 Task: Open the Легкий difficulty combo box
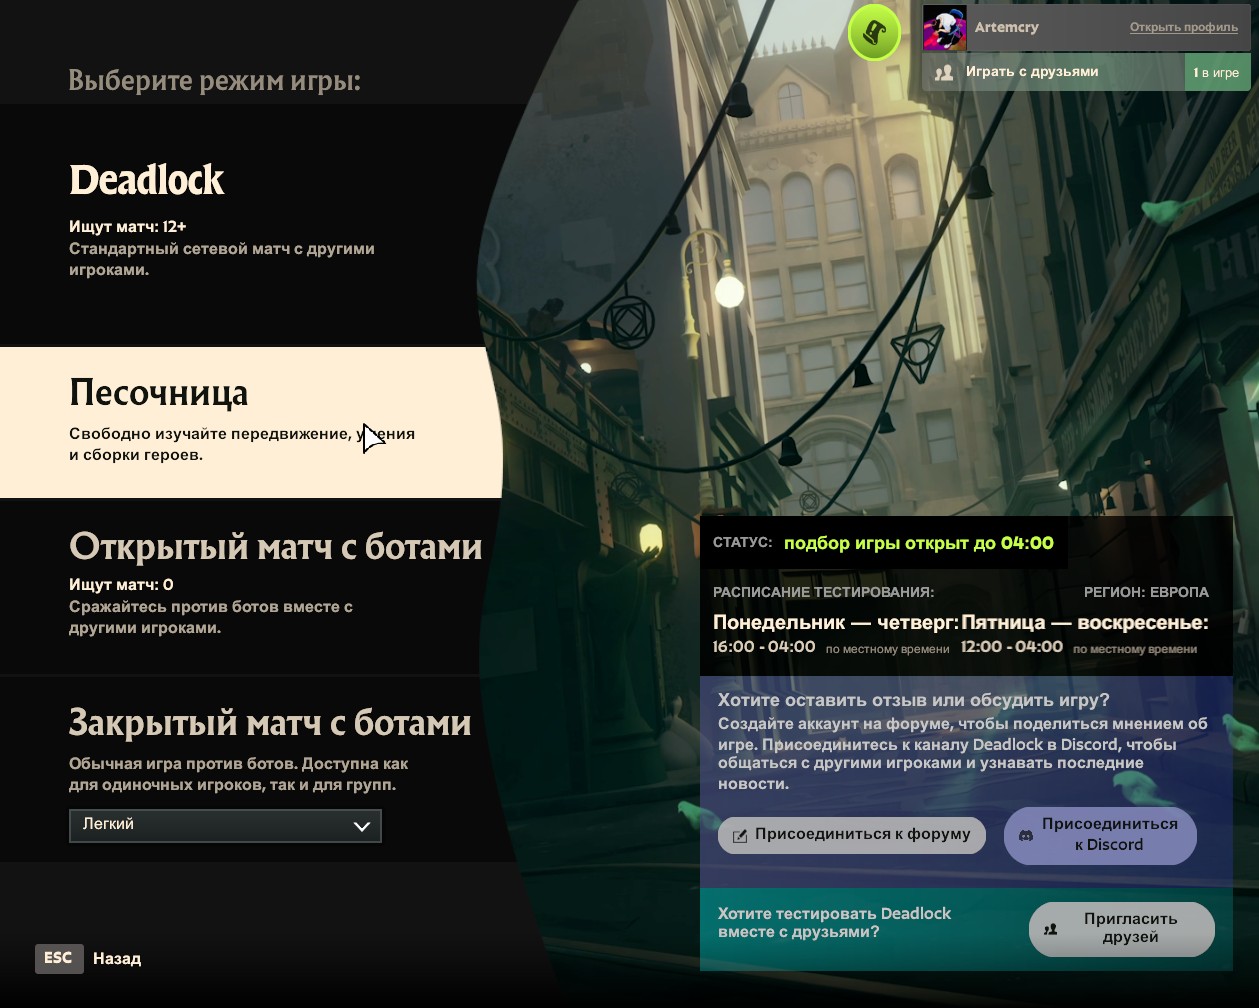[x=225, y=826]
